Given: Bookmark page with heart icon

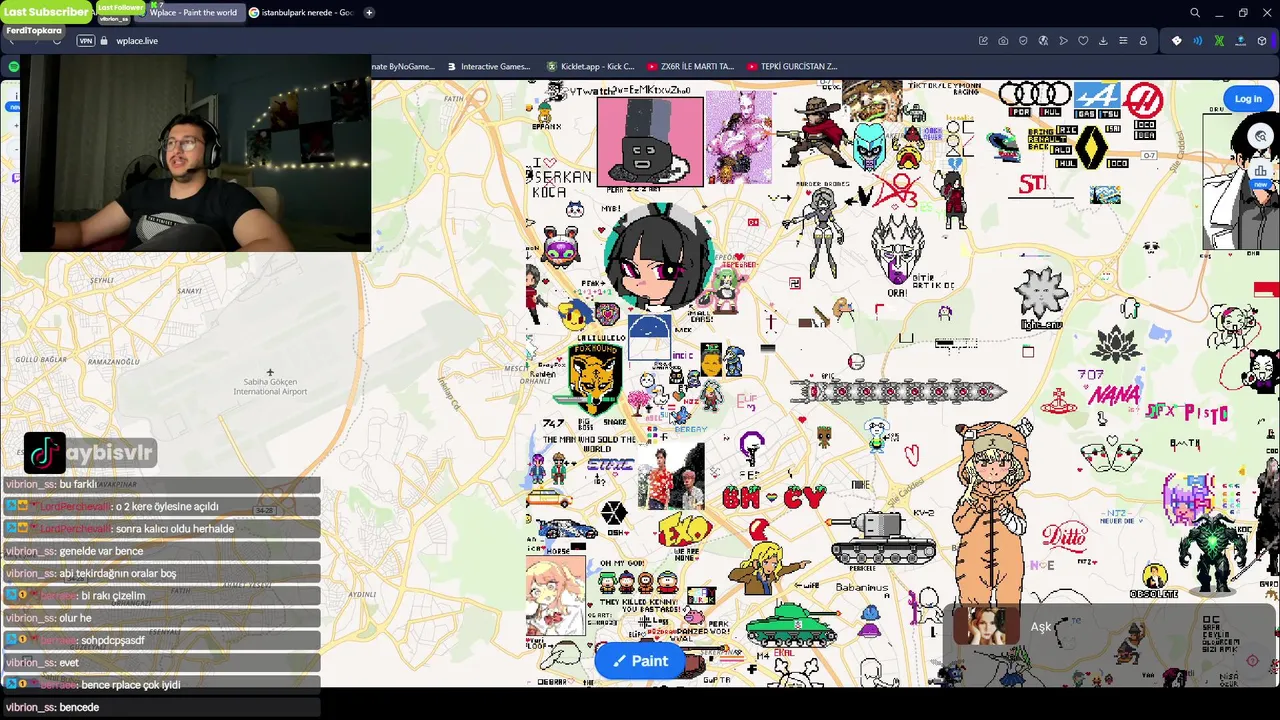Looking at the screenshot, I should tap(1083, 41).
